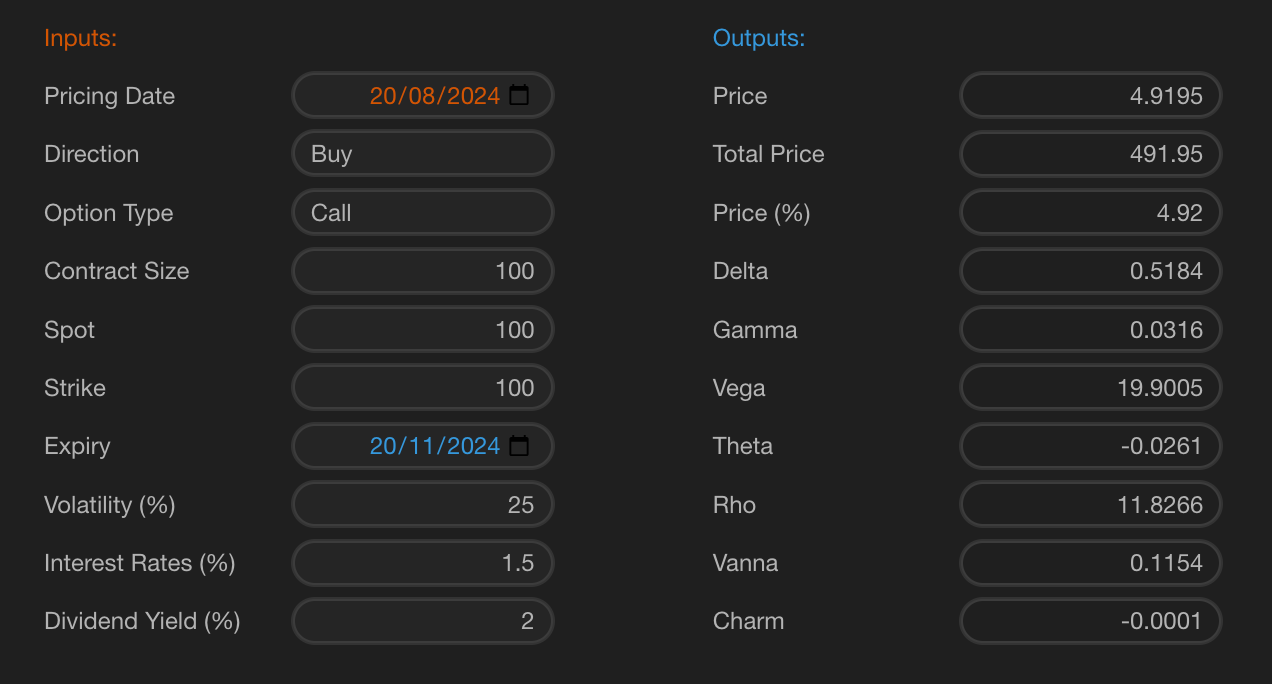Click the Expiry date field 20/11/2024
The width and height of the screenshot is (1272, 684).
434,446
